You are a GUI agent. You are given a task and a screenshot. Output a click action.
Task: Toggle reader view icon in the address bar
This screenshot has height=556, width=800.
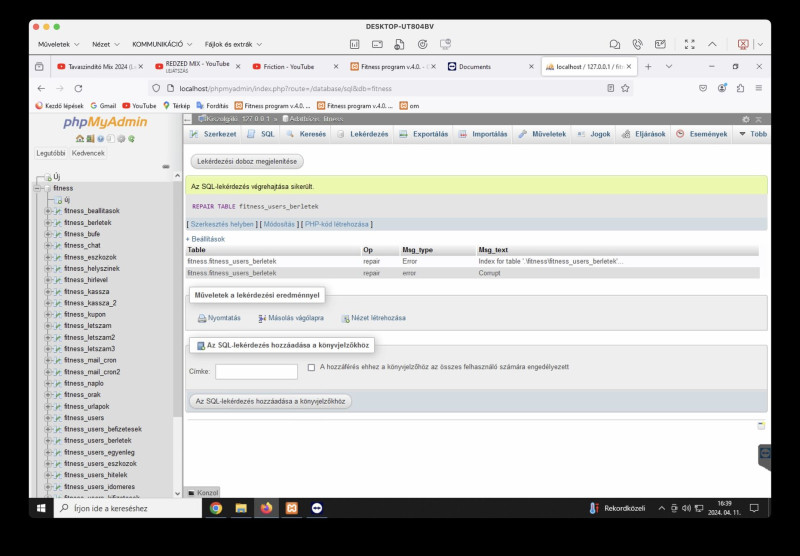click(610, 88)
